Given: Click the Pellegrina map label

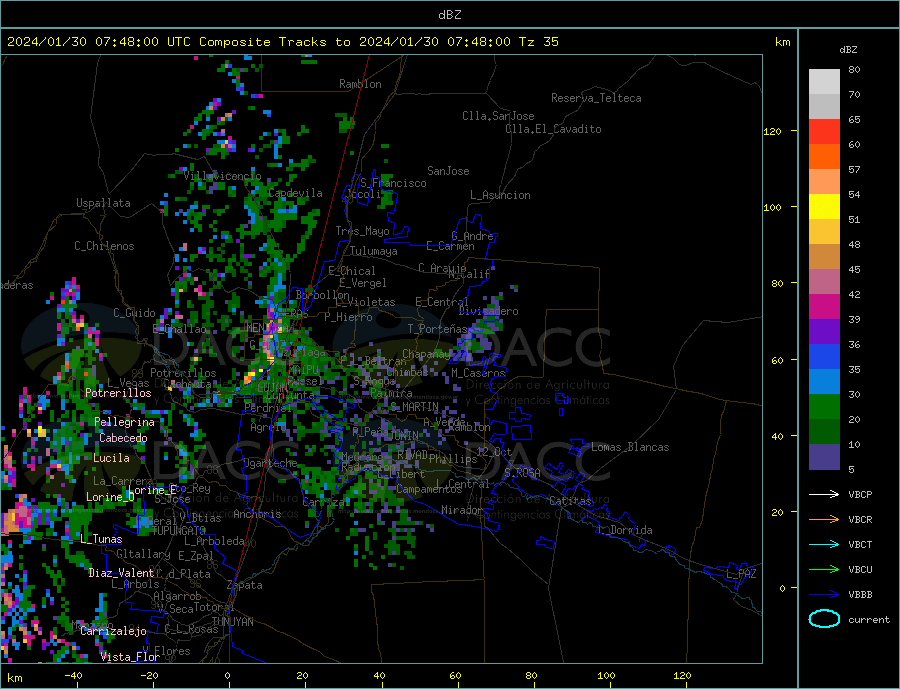Looking at the screenshot, I should (x=125, y=423).
